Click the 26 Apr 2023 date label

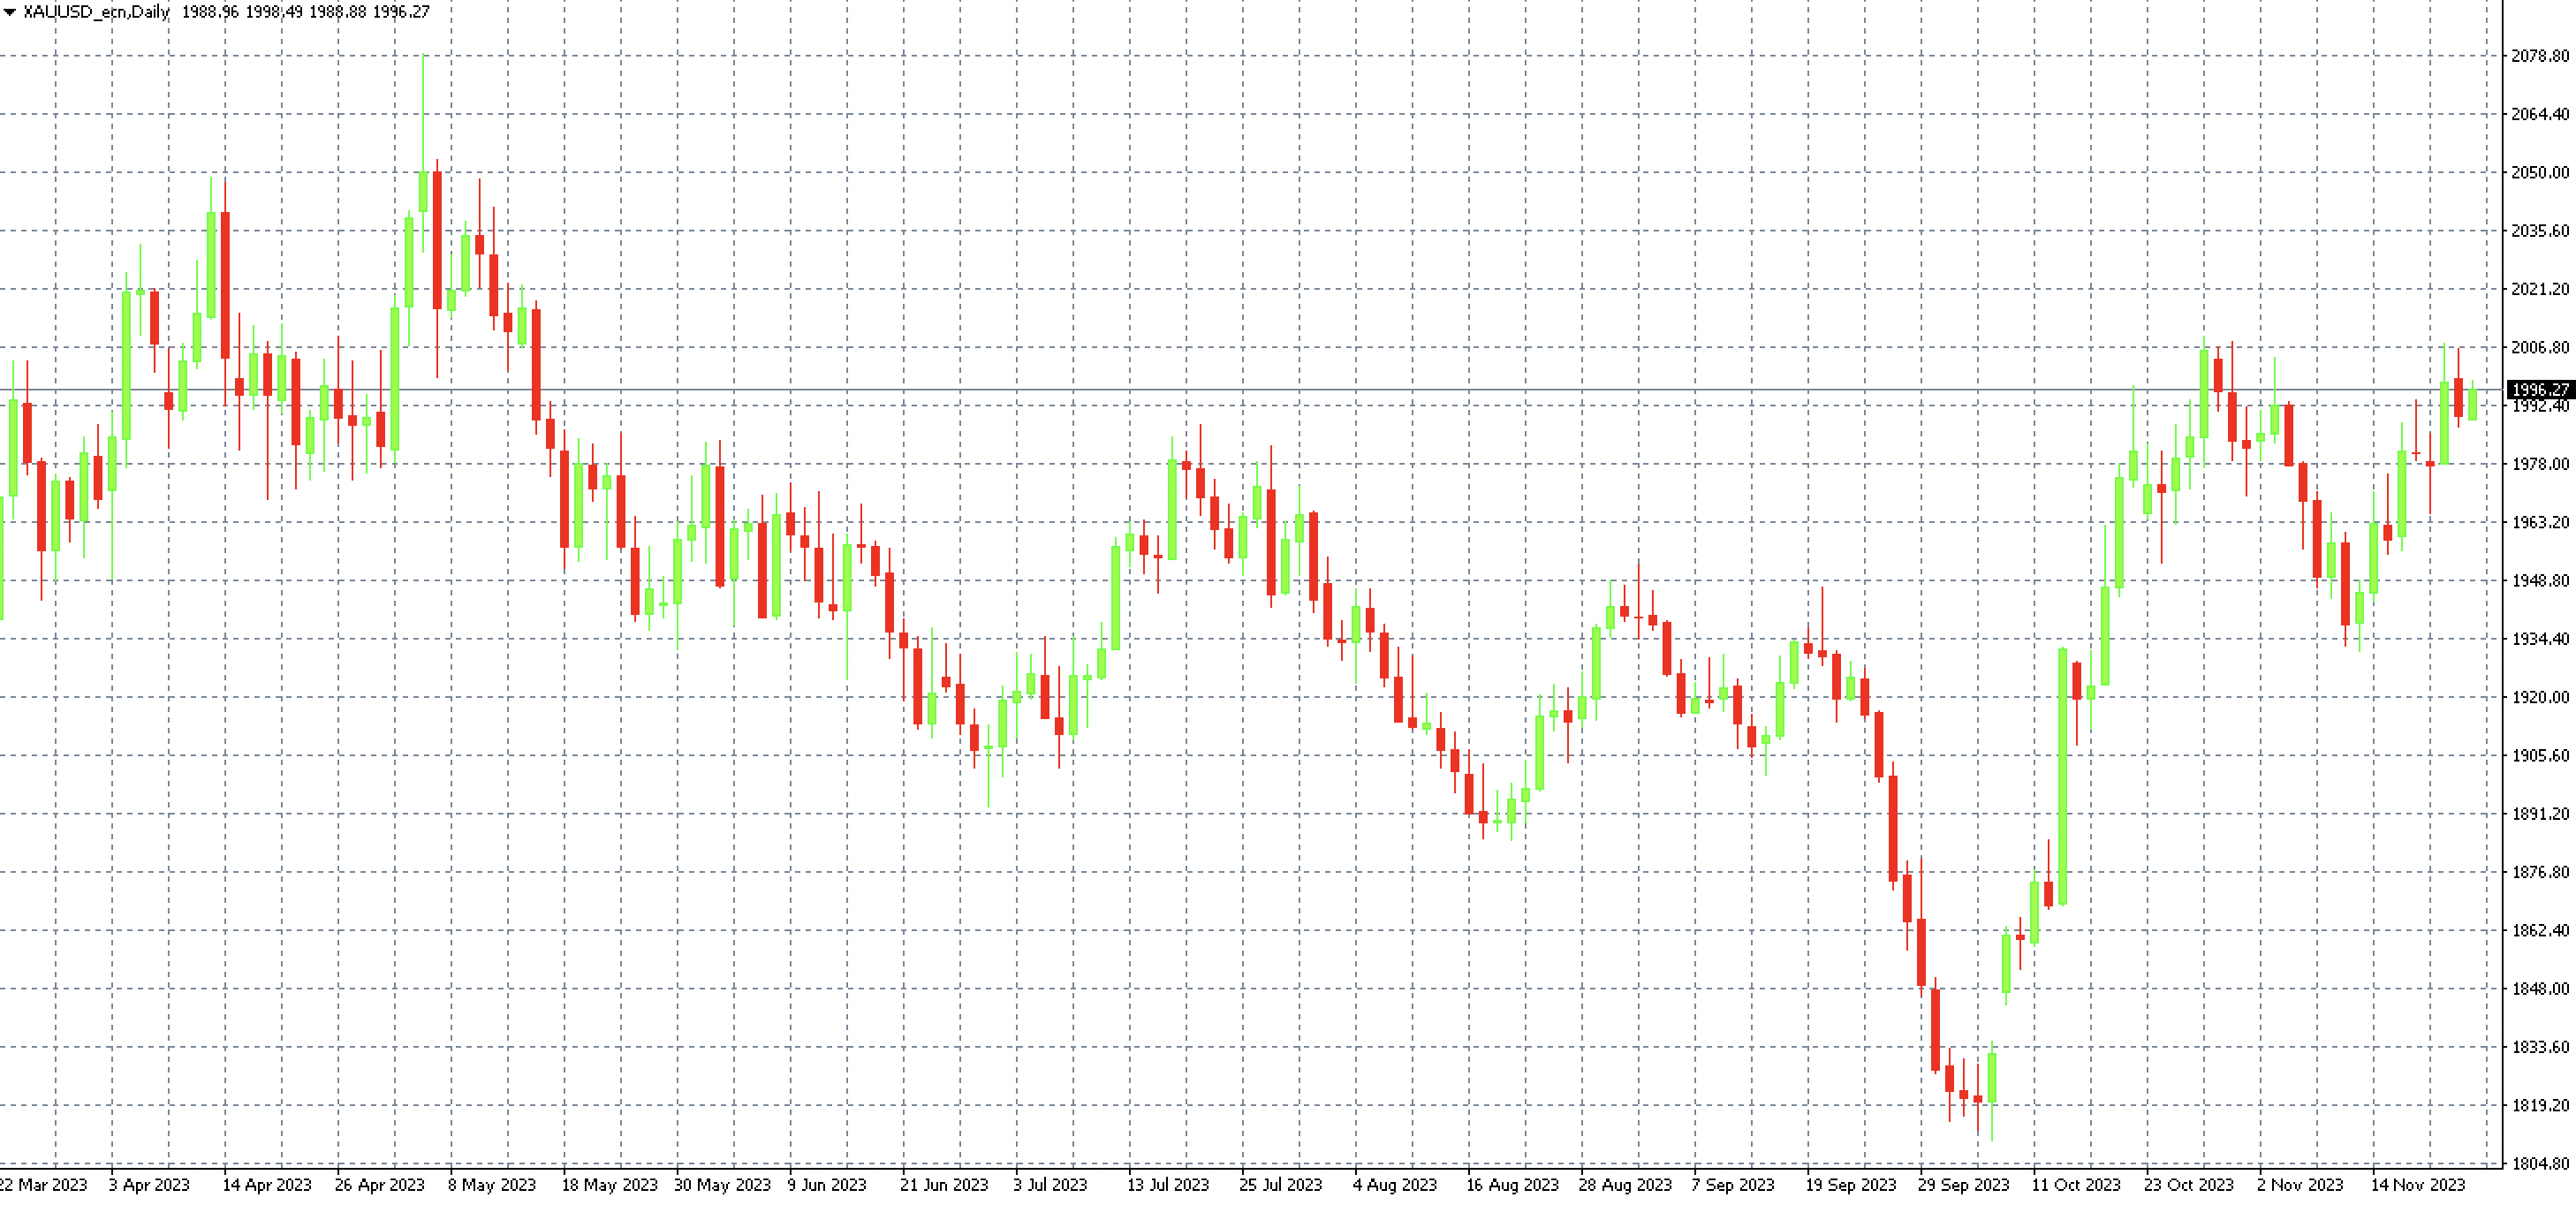tap(380, 1185)
